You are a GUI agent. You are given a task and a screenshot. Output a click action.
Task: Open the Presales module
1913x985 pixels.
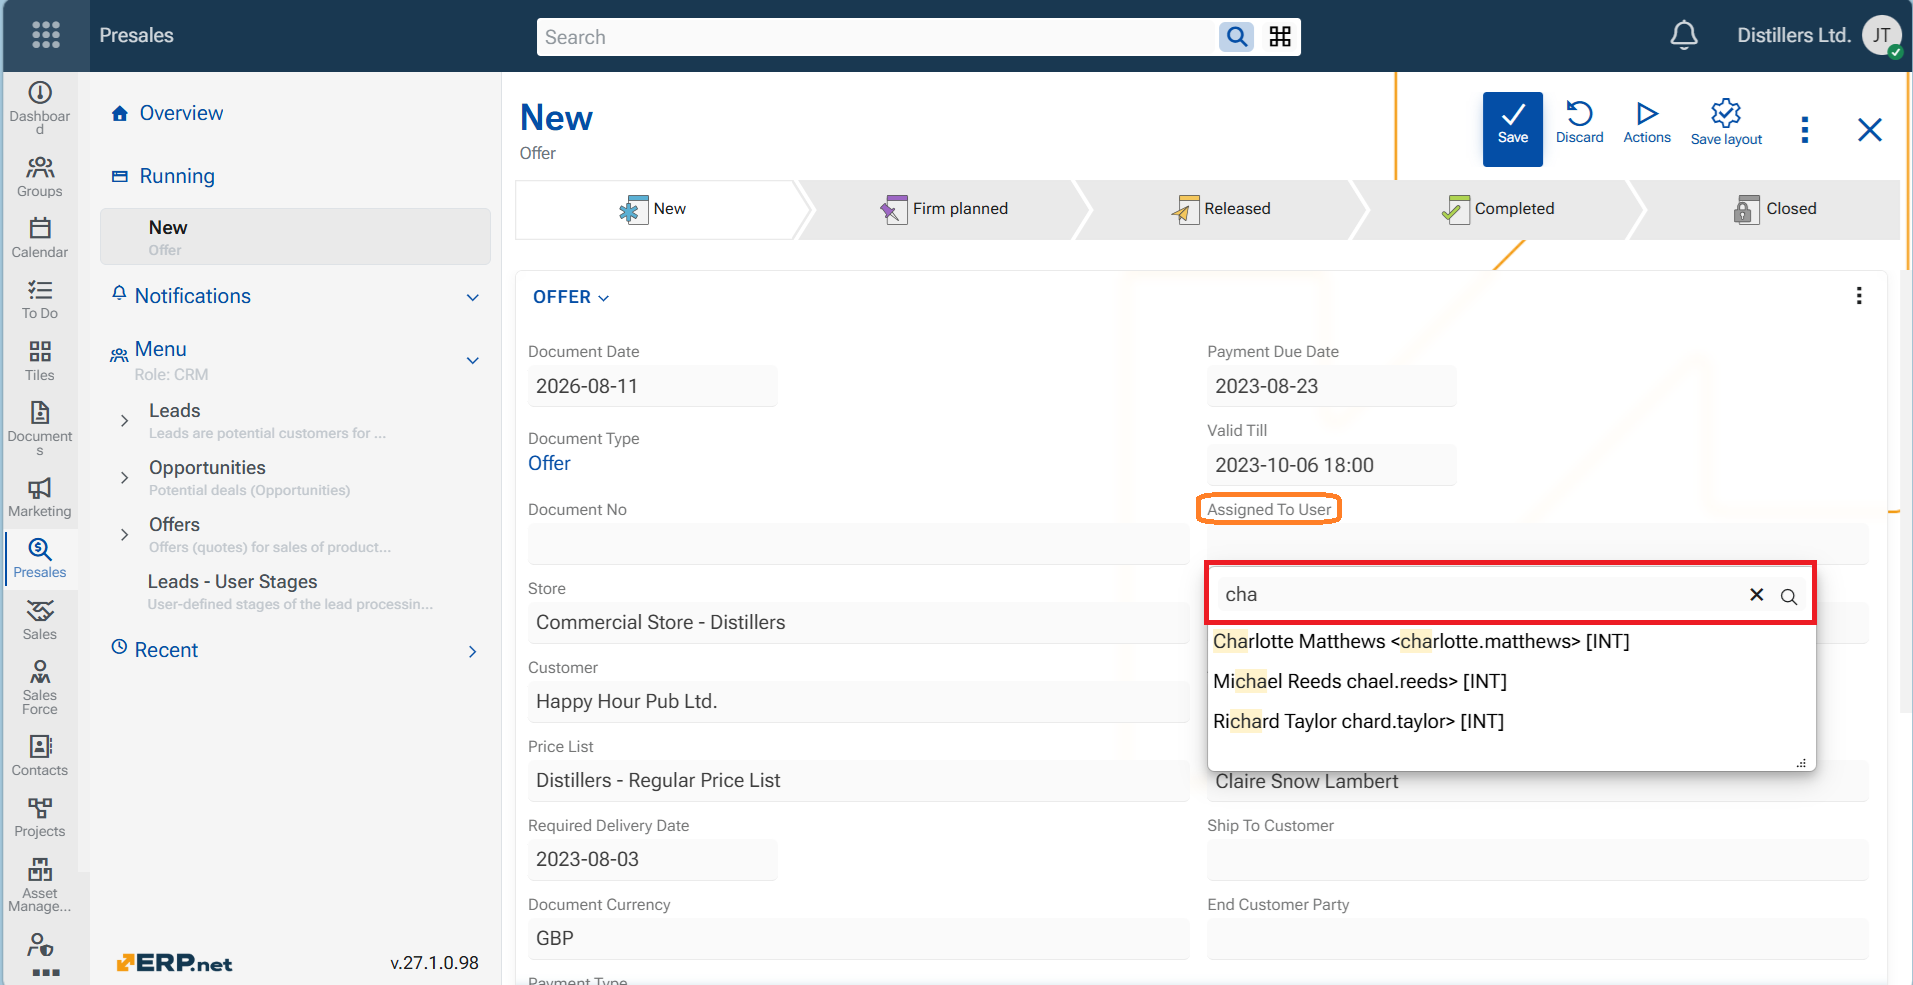coord(40,558)
